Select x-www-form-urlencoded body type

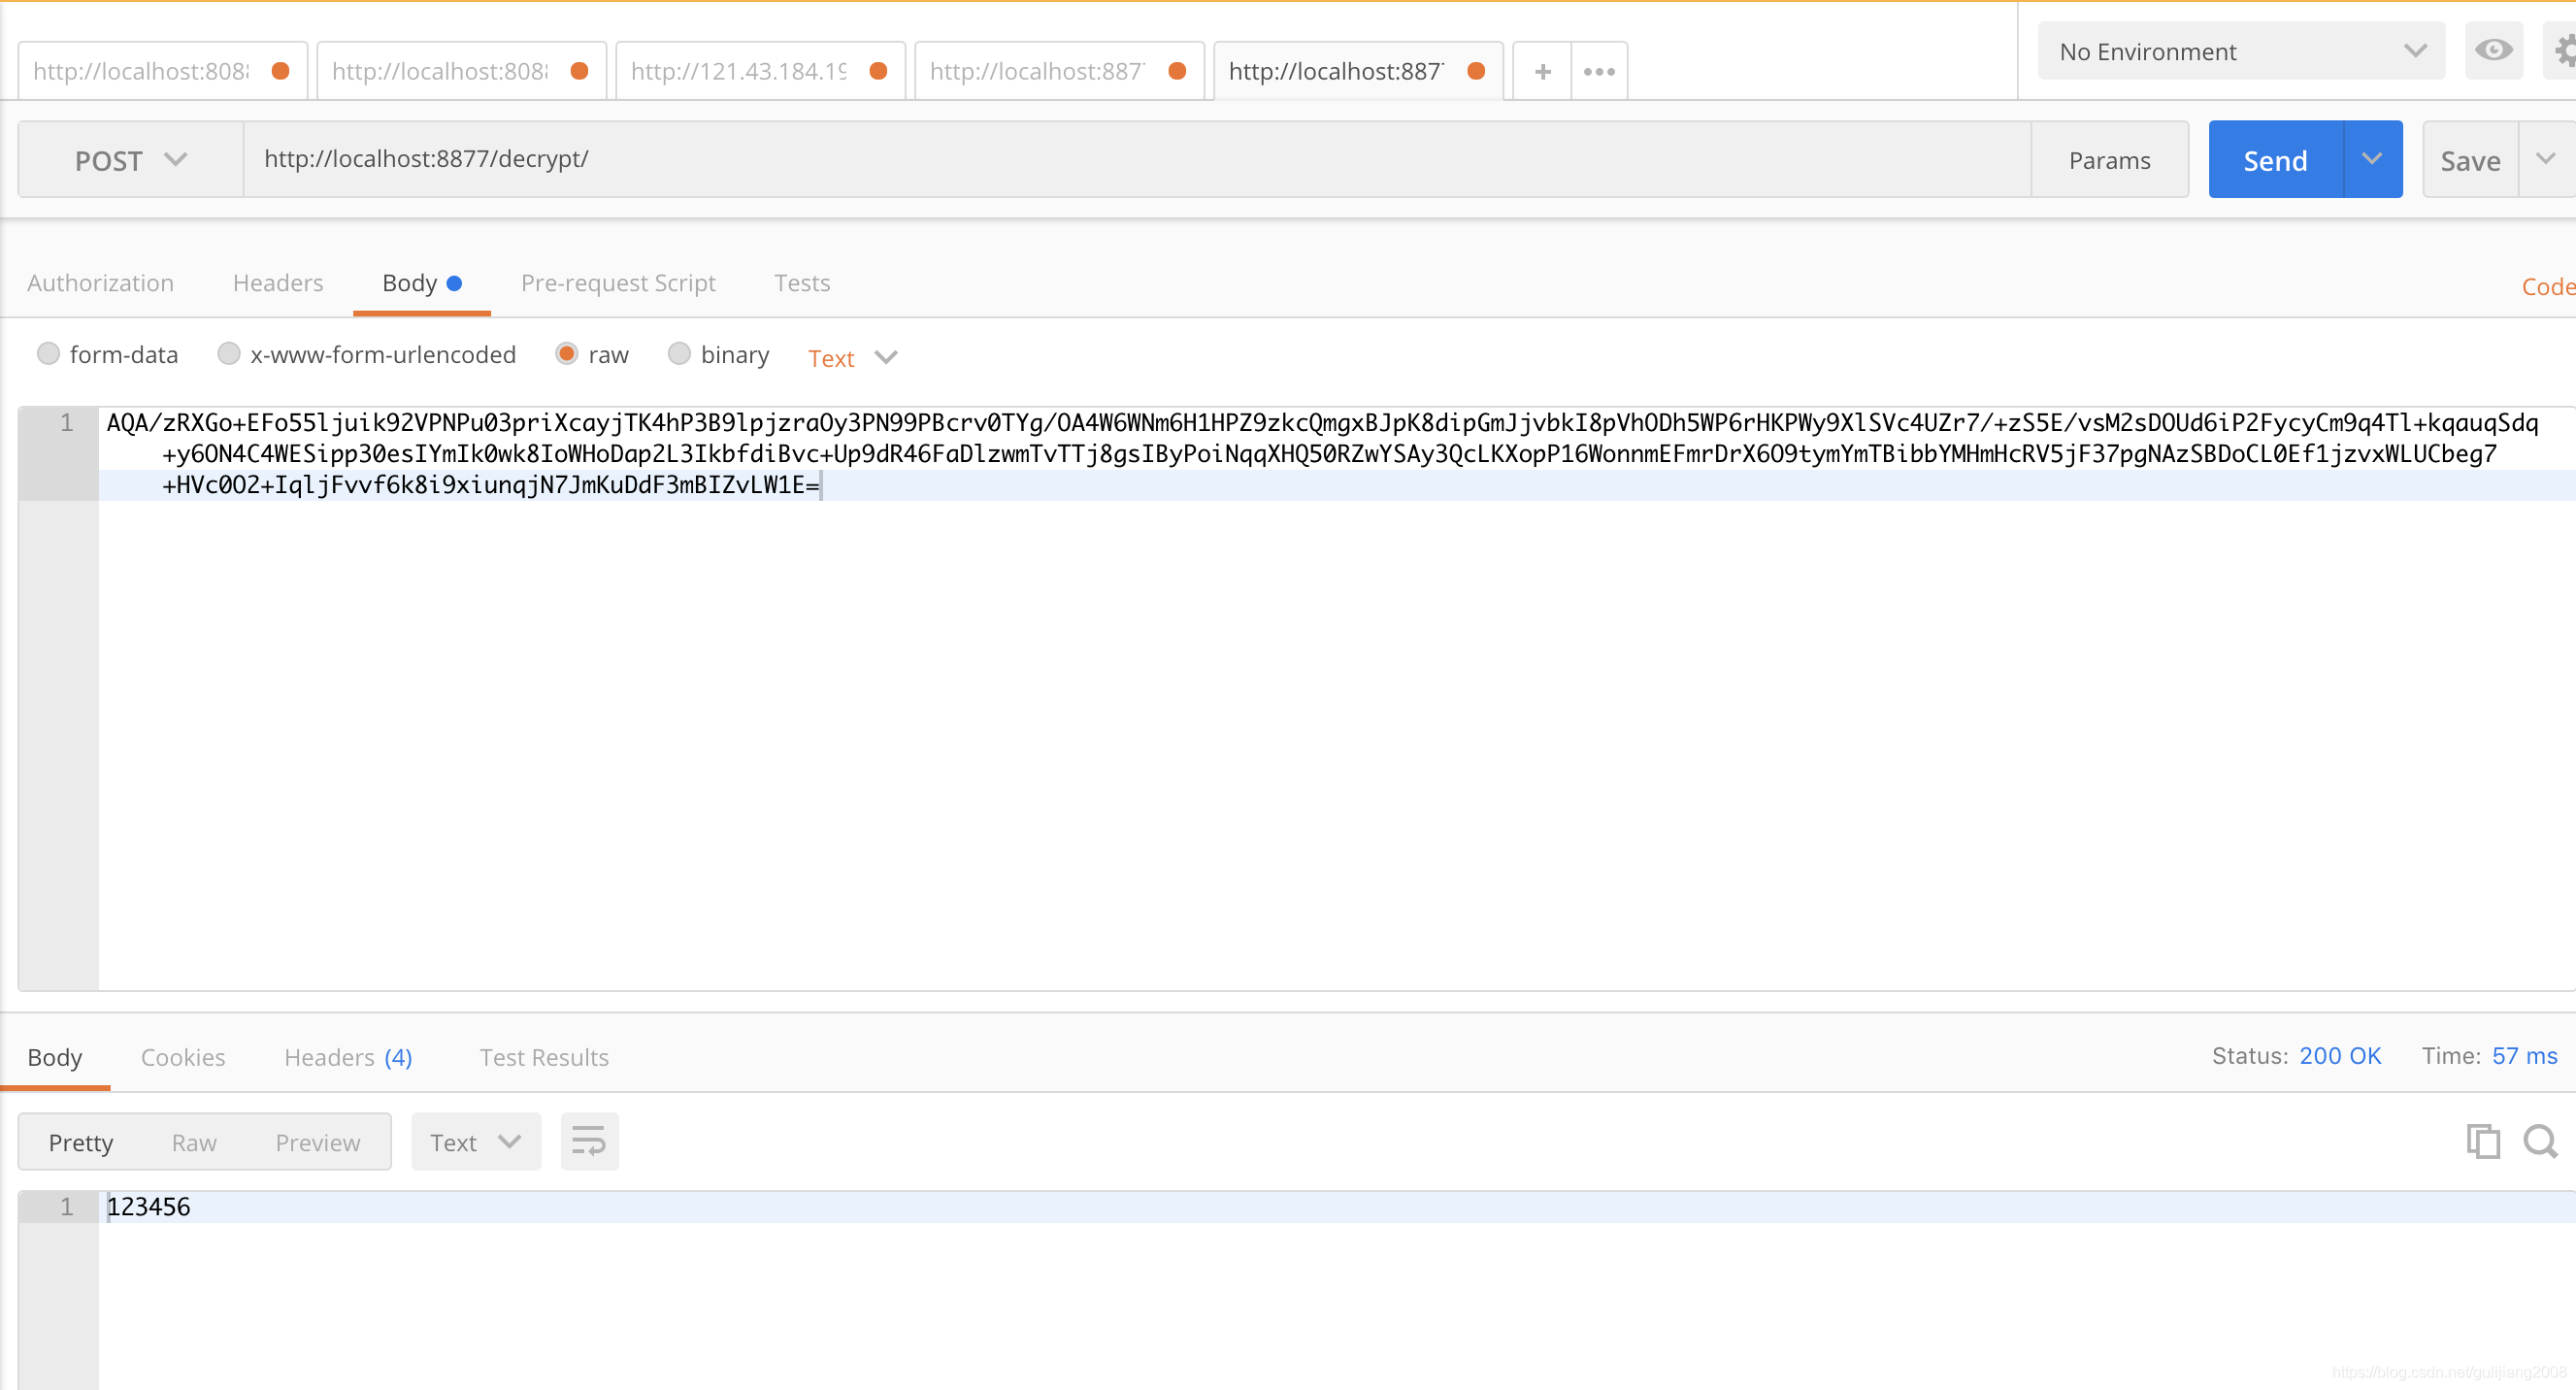229,354
